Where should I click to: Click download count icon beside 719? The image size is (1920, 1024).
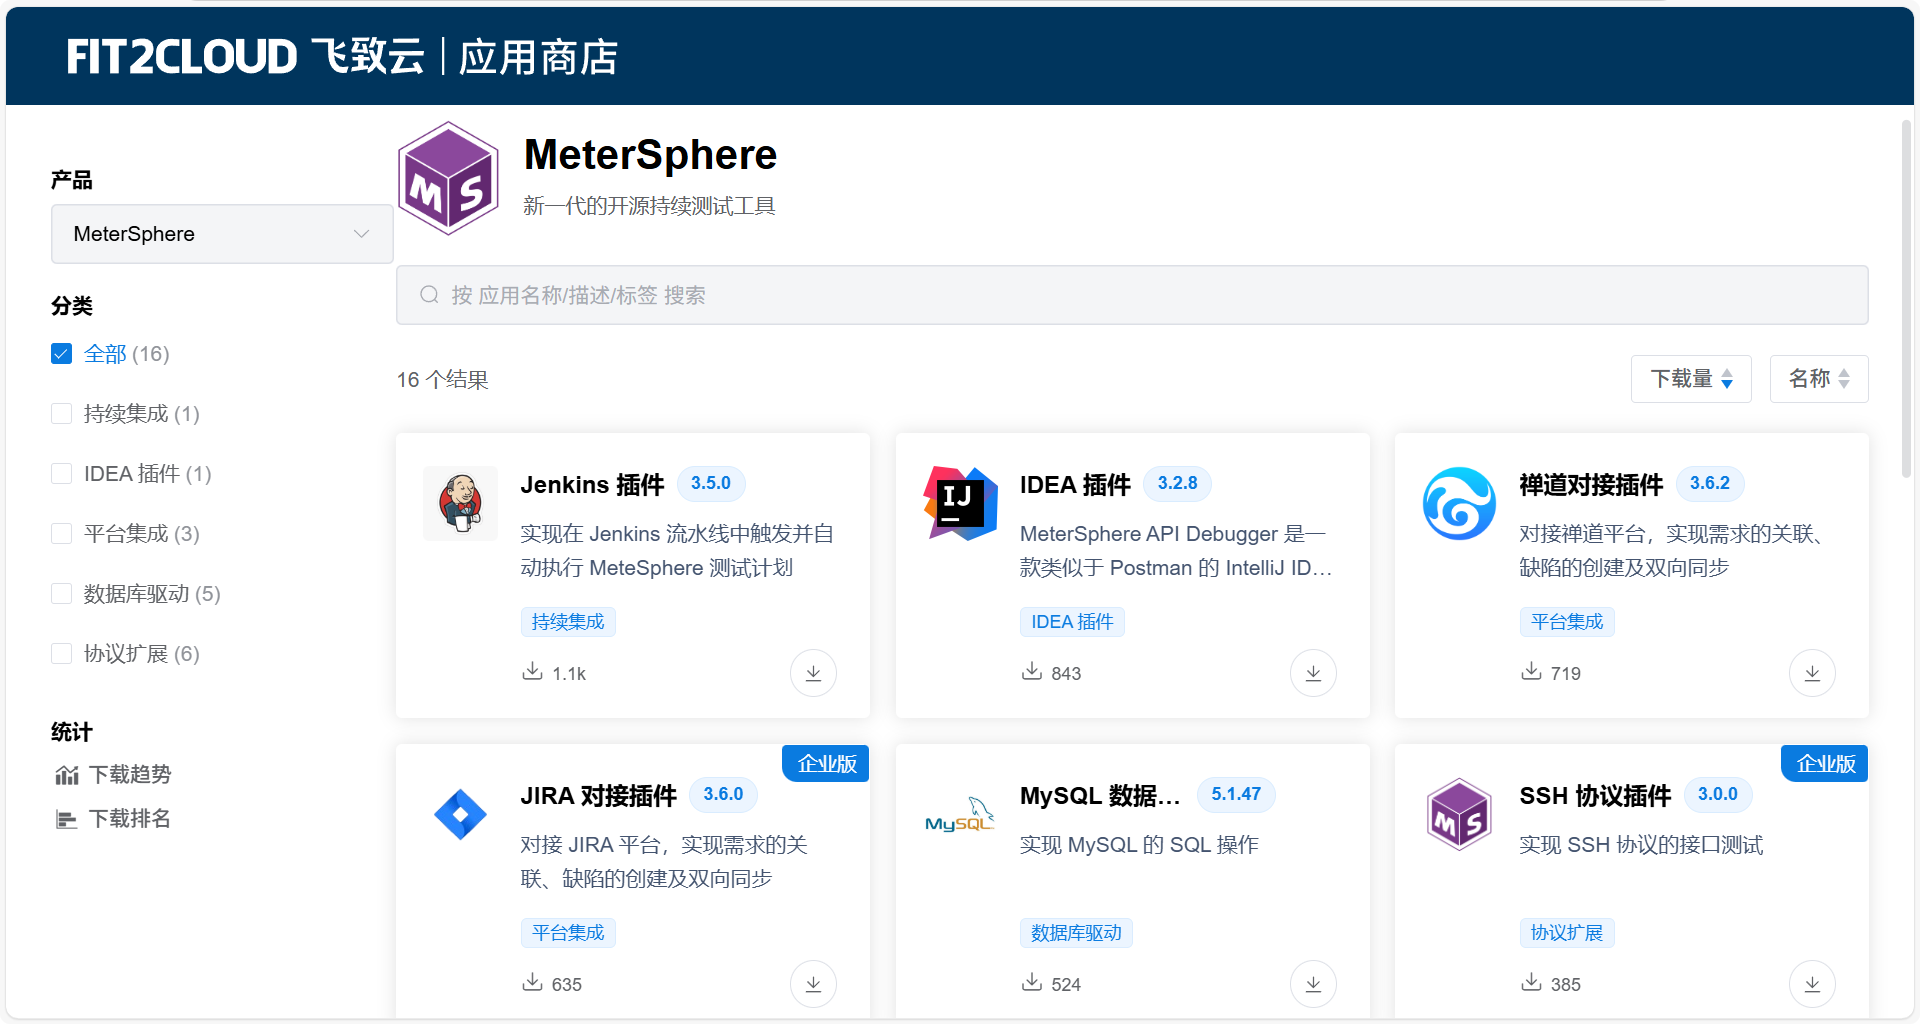[1531, 671]
